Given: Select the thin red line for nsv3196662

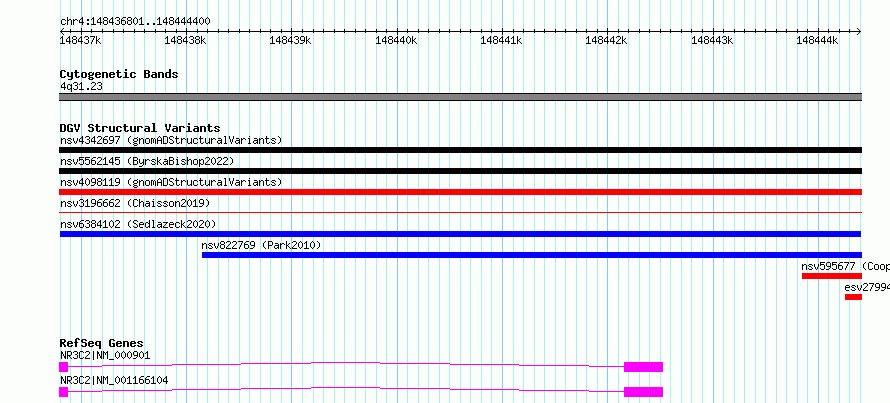Looking at the screenshot, I should pyautogui.click(x=460, y=213).
